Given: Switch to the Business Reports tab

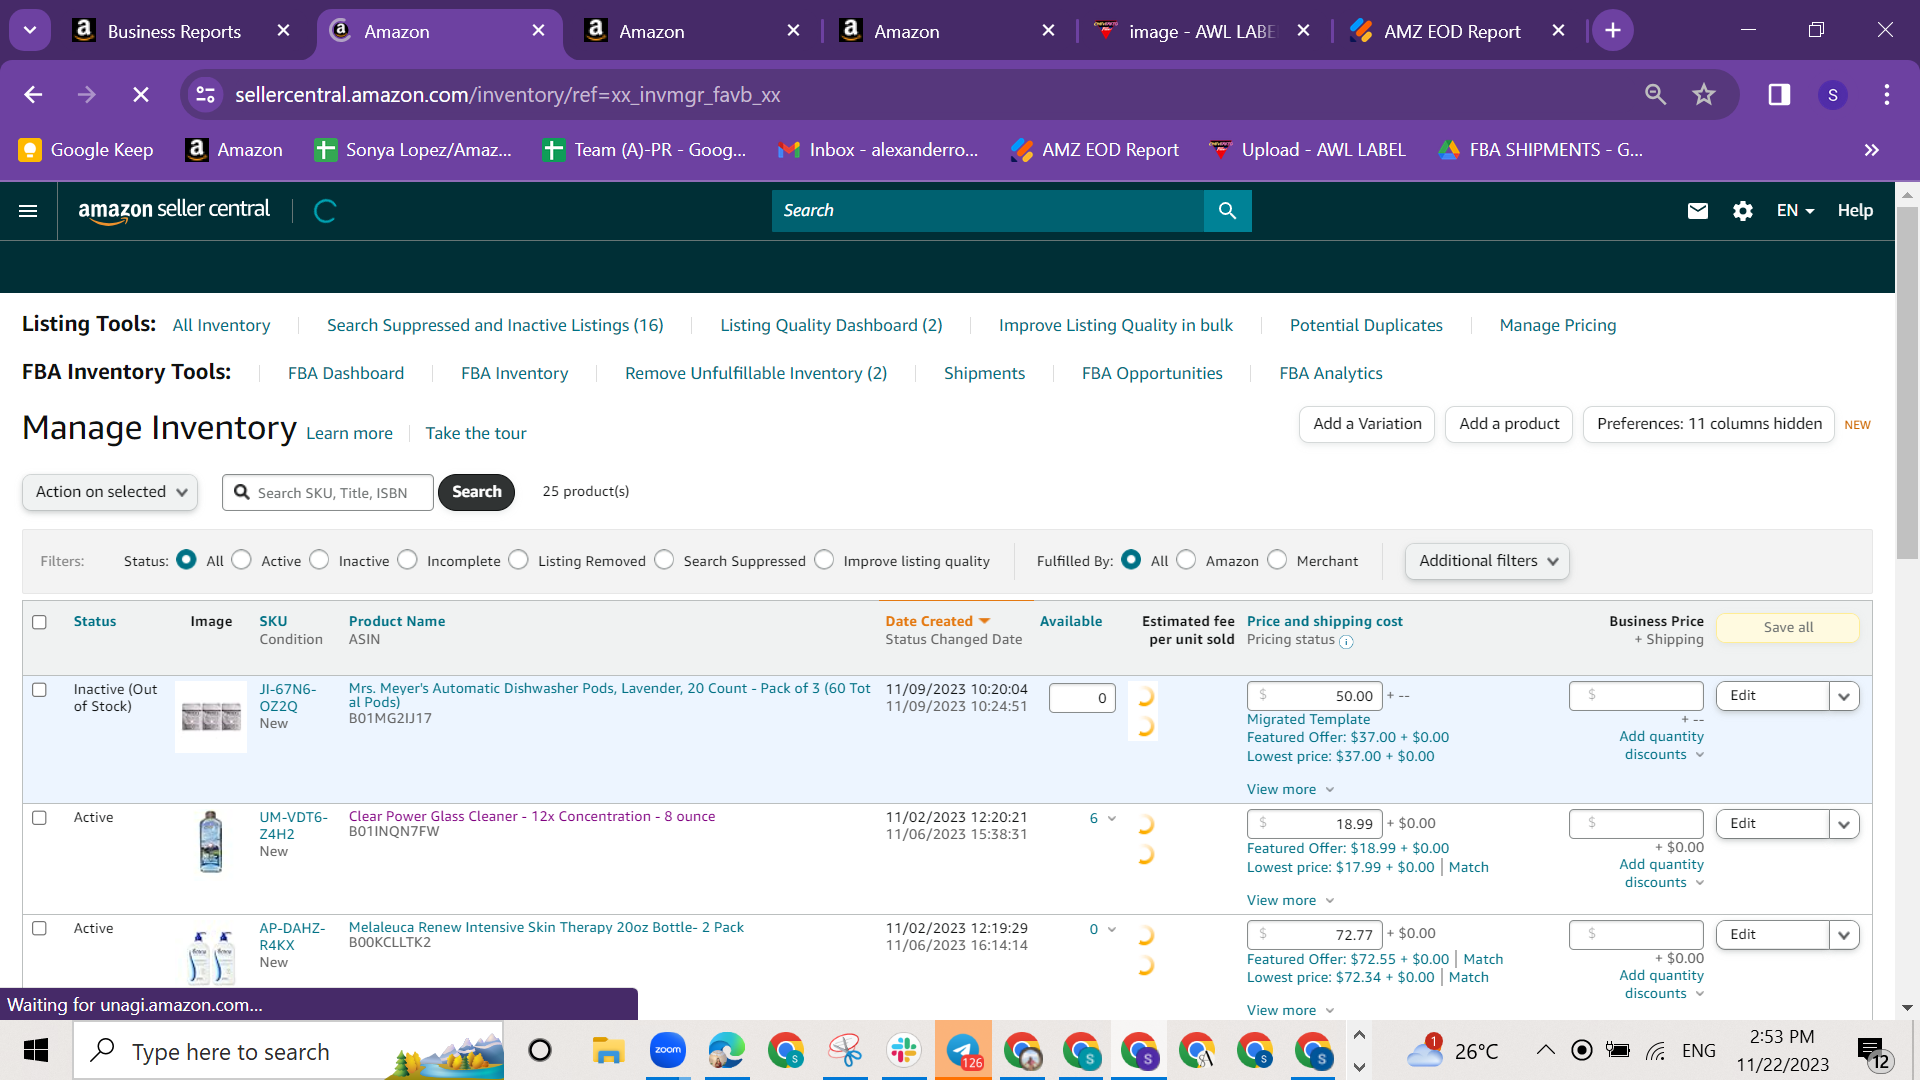Looking at the screenshot, I should (x=180, y=31).
